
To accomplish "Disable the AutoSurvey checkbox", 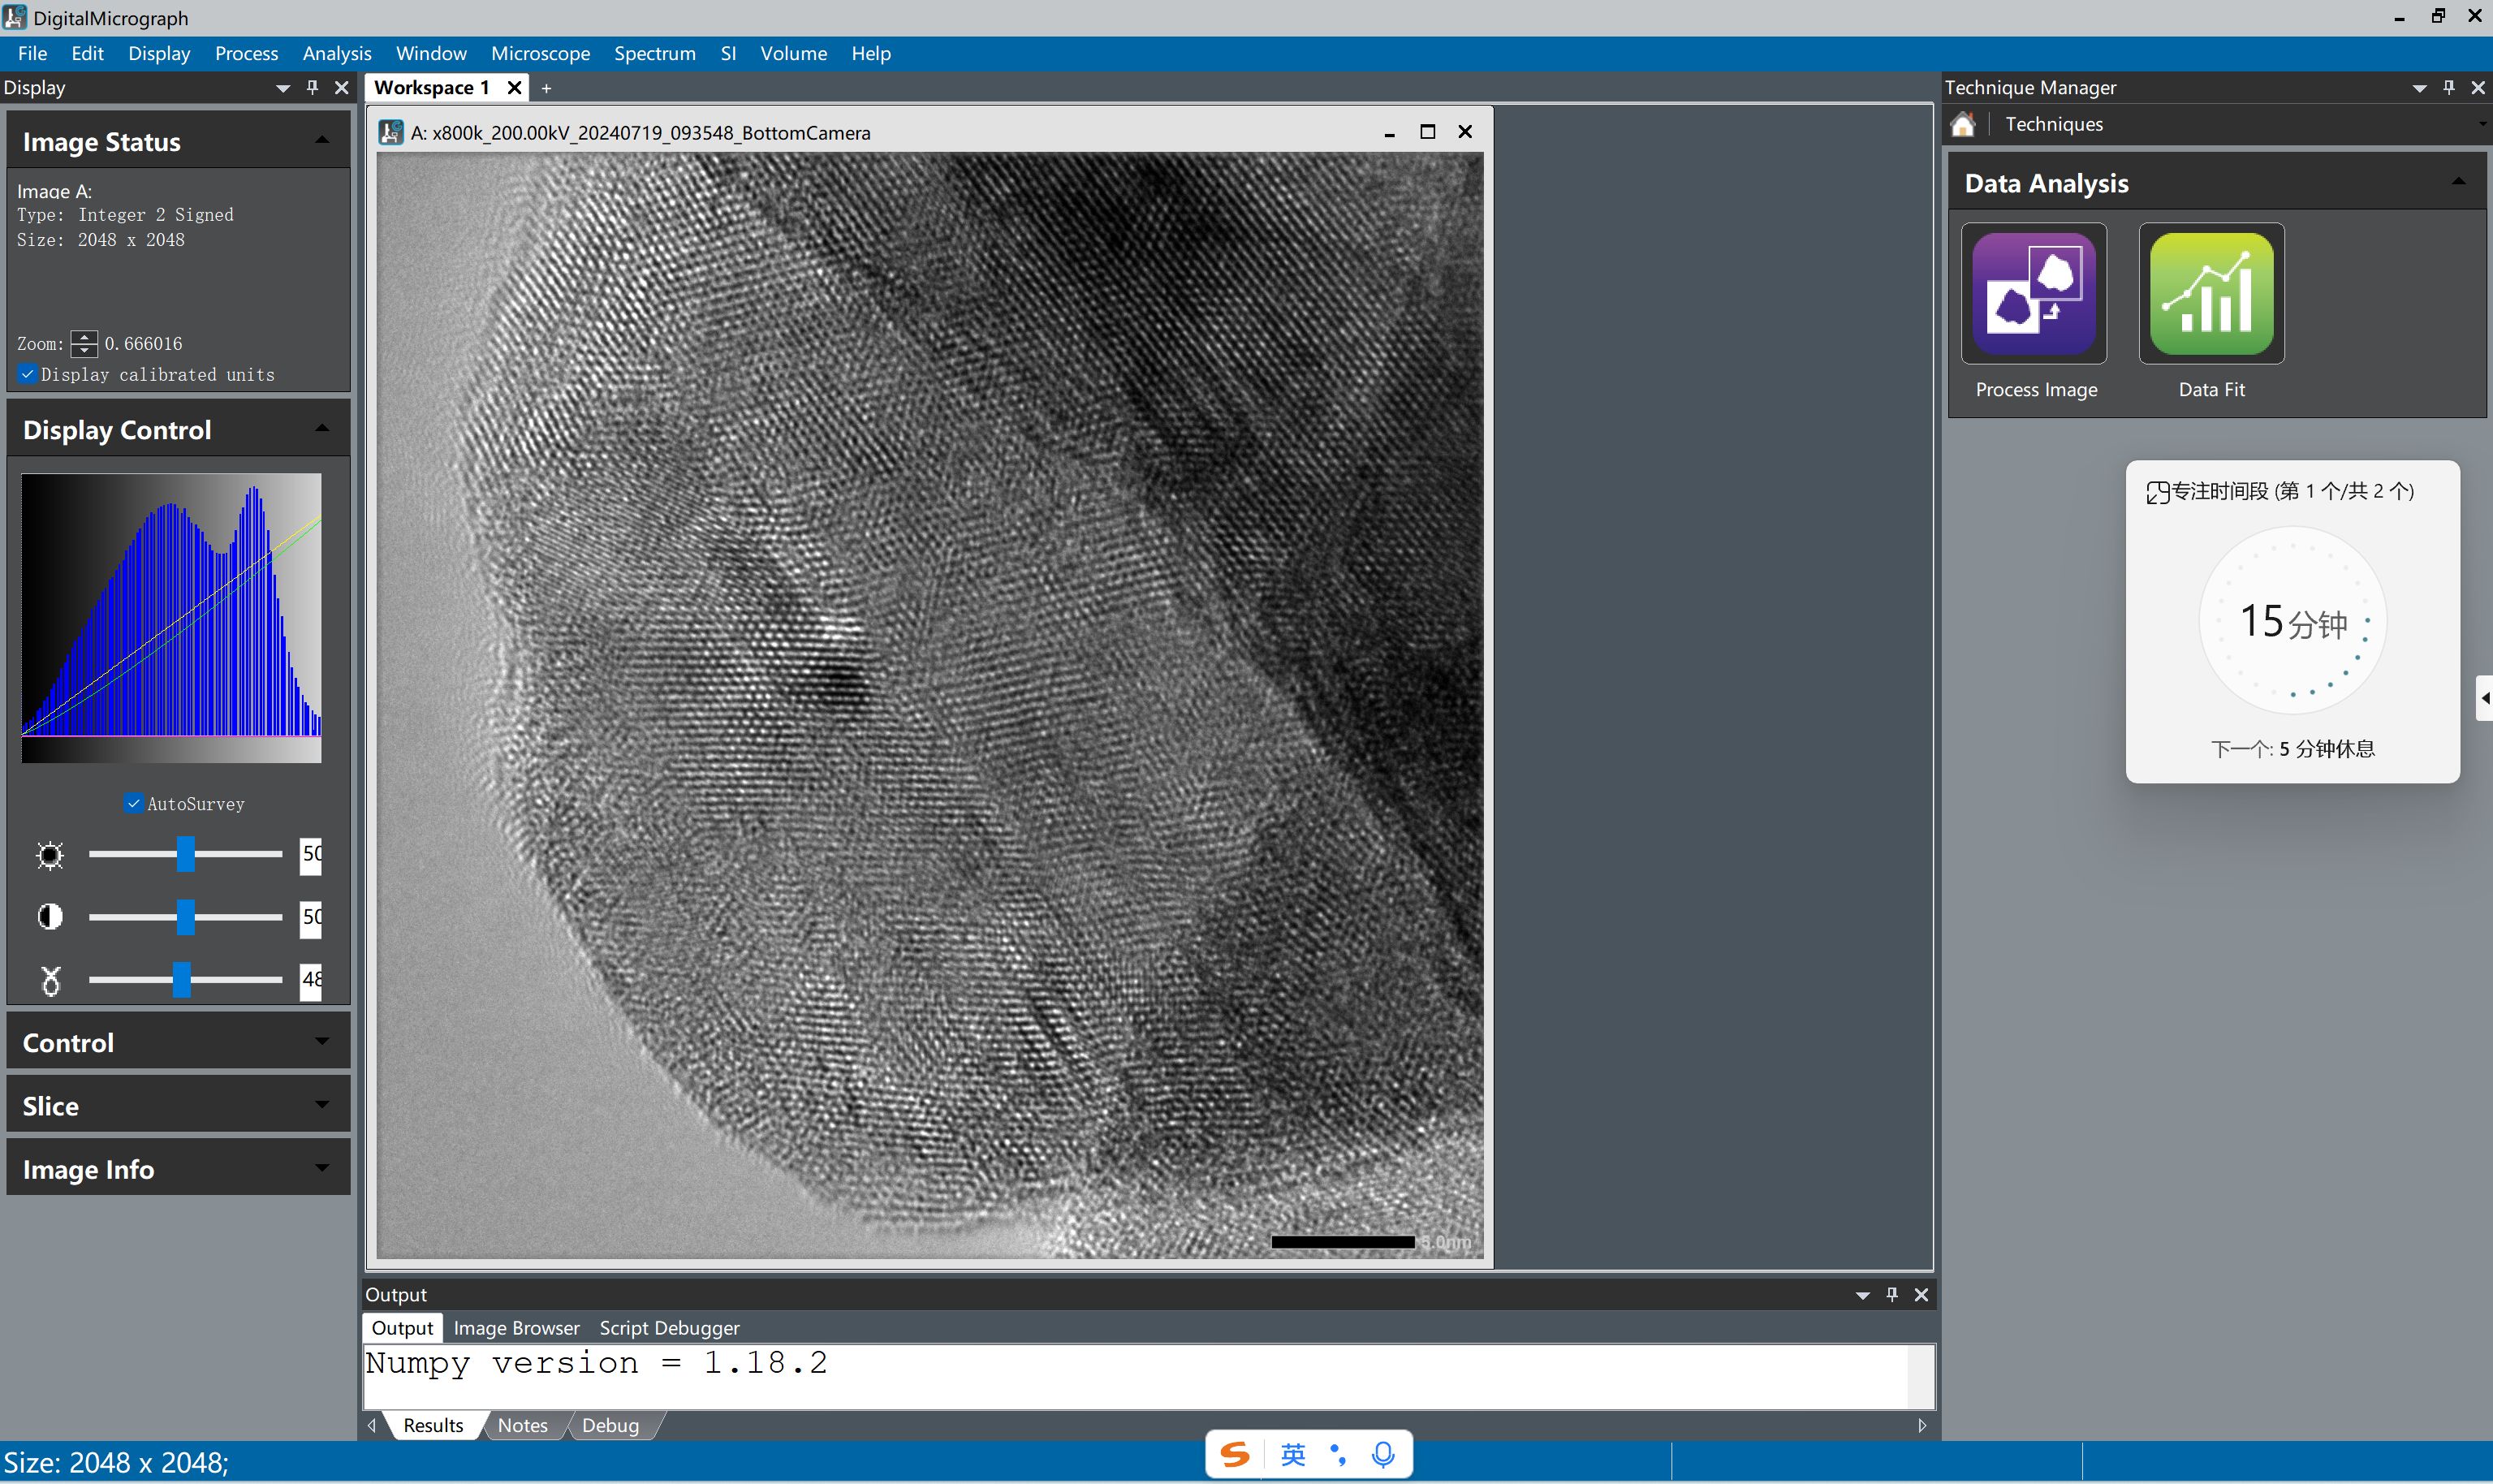I will (x=134, y=802).
